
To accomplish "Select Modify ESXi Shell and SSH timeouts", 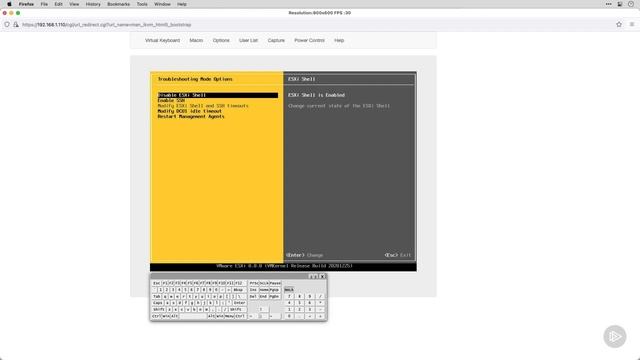I will [x=203, y=106].
